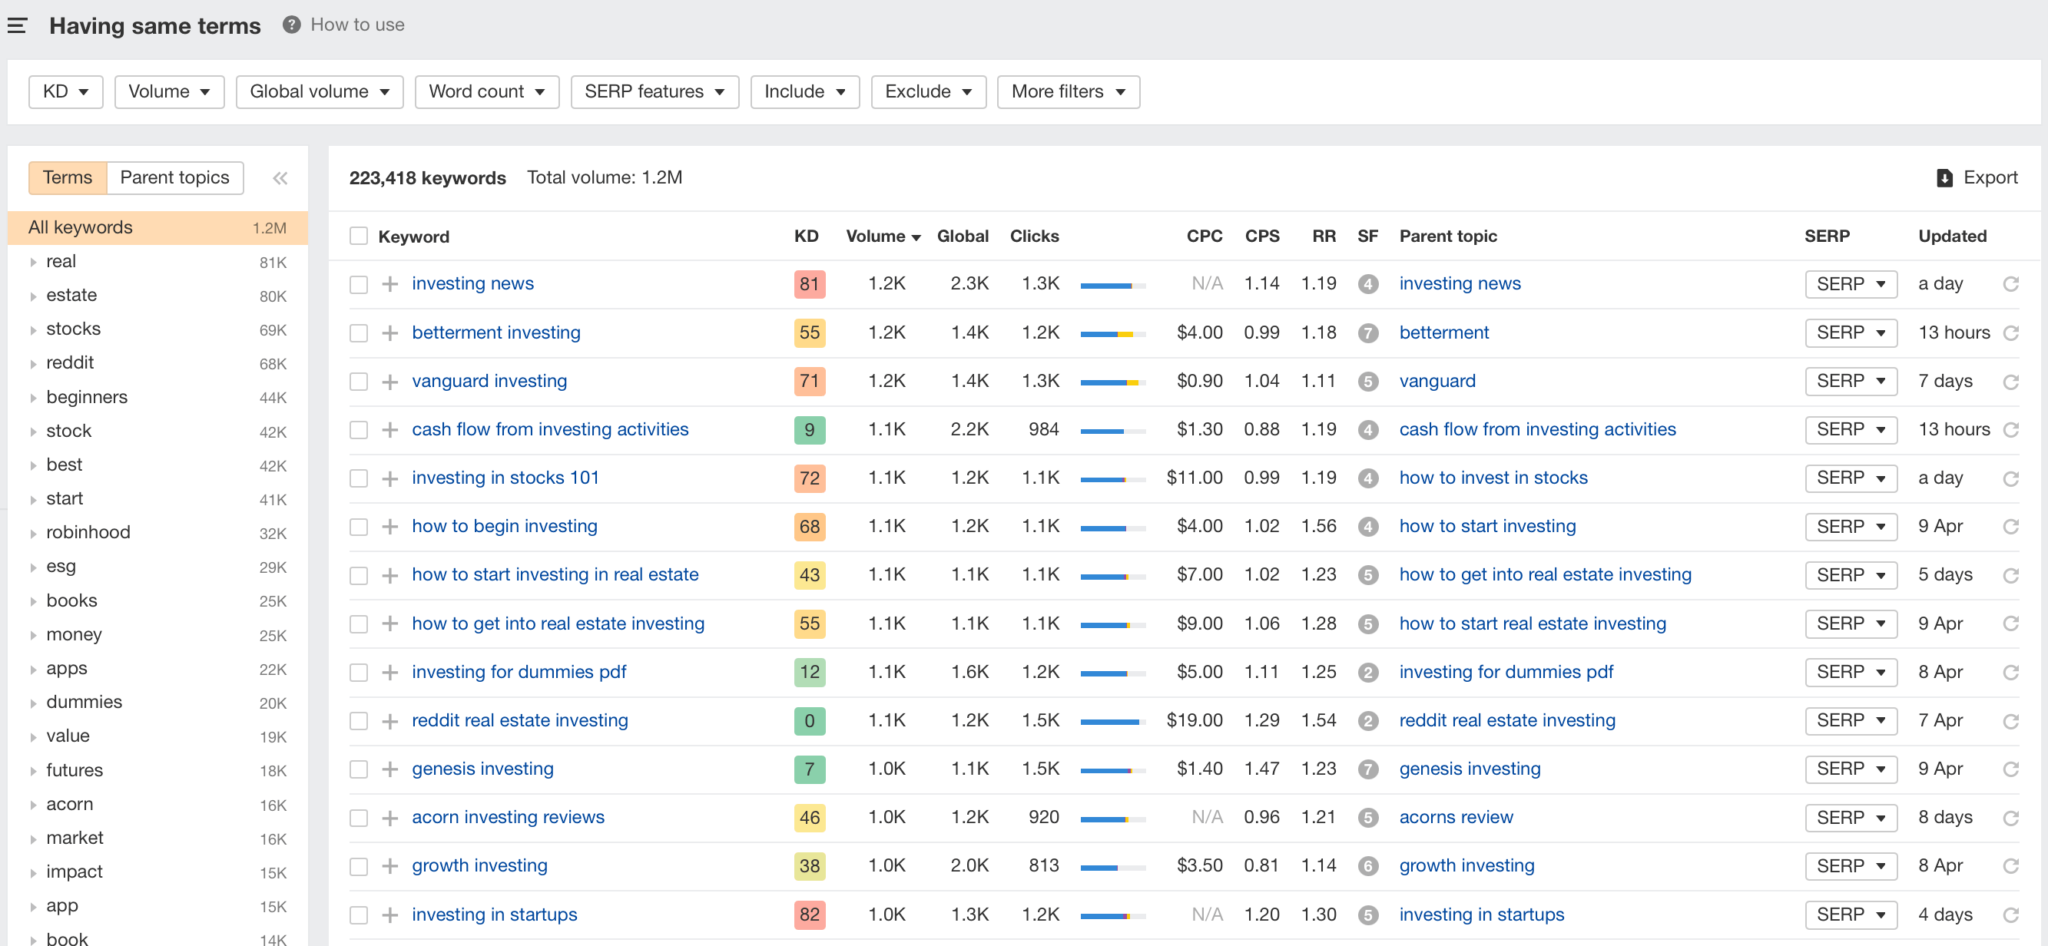The width and height of the screenshot is (2048, 946).
Task: Click the KD column header
Action: (x=806, y=236)
